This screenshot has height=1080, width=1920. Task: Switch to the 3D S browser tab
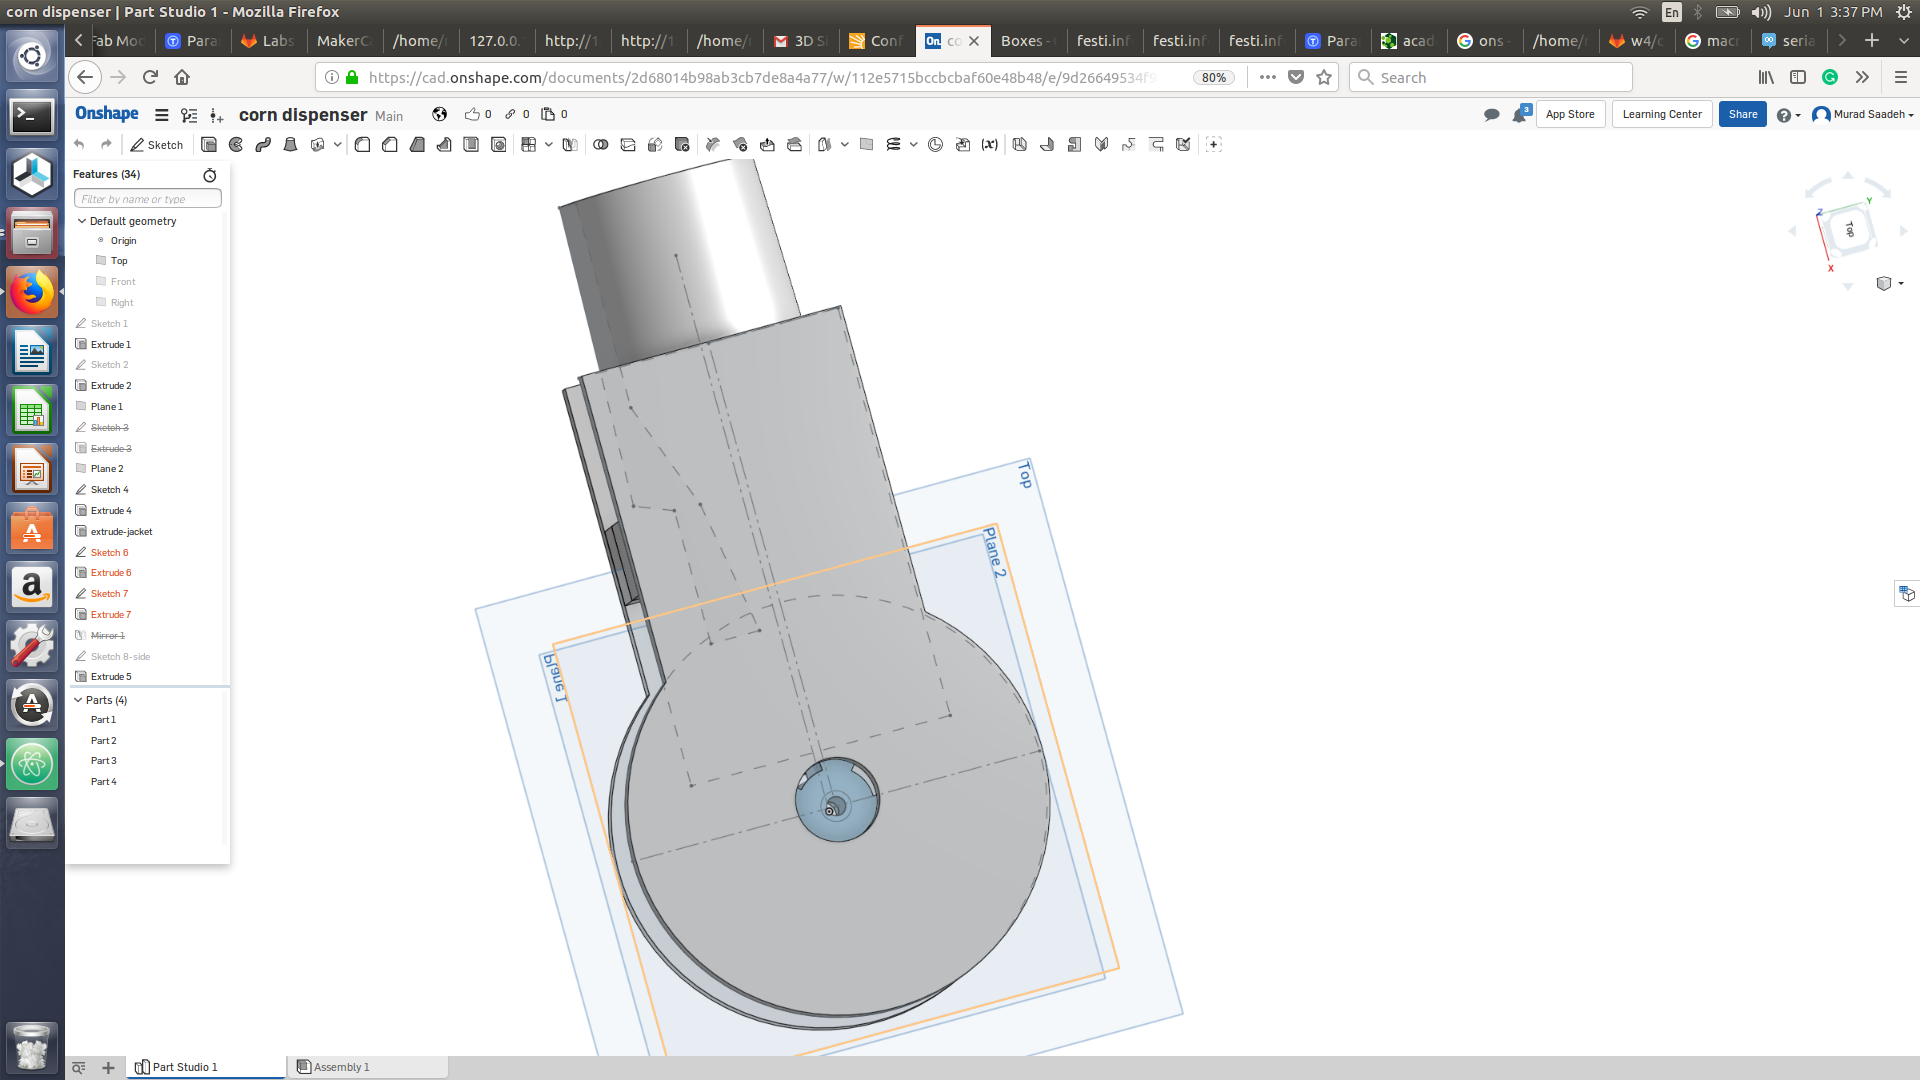click(x=801, y=41)
